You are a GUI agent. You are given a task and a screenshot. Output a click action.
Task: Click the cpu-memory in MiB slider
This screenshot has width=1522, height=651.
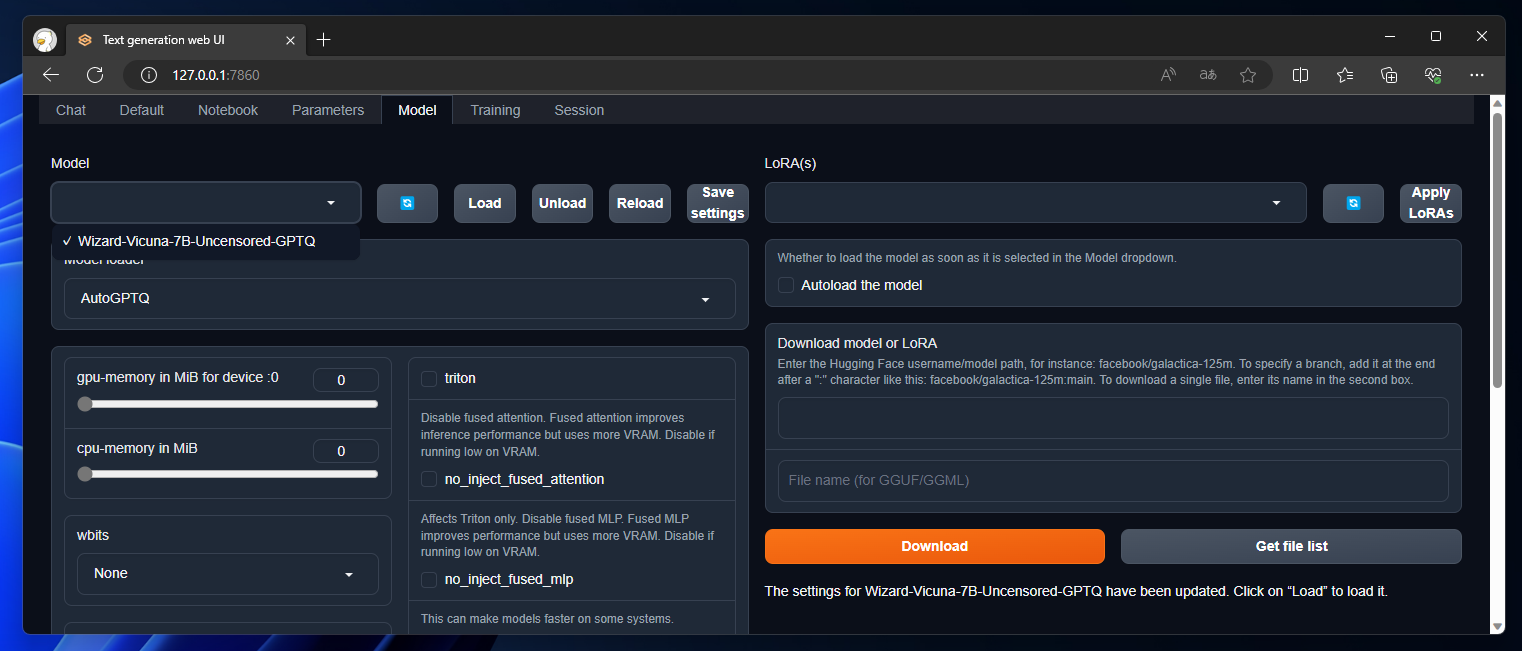pos(228,474)
